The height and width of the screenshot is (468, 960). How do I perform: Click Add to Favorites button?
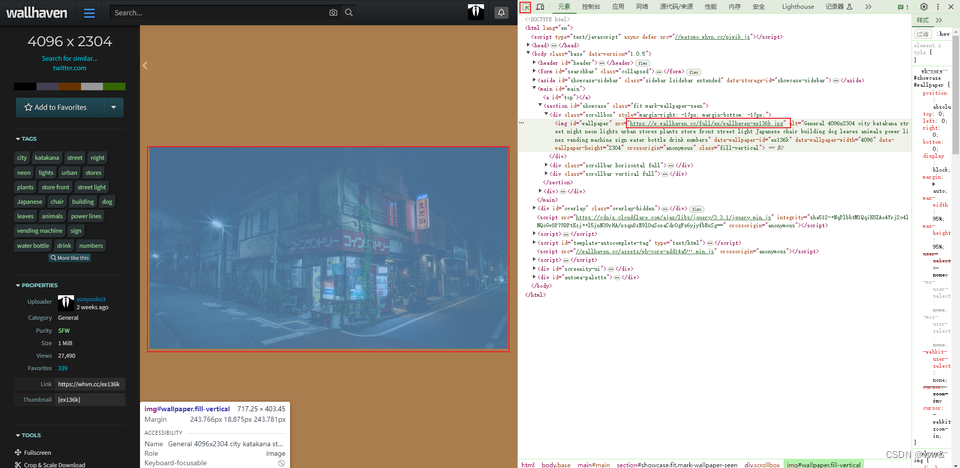59,107
